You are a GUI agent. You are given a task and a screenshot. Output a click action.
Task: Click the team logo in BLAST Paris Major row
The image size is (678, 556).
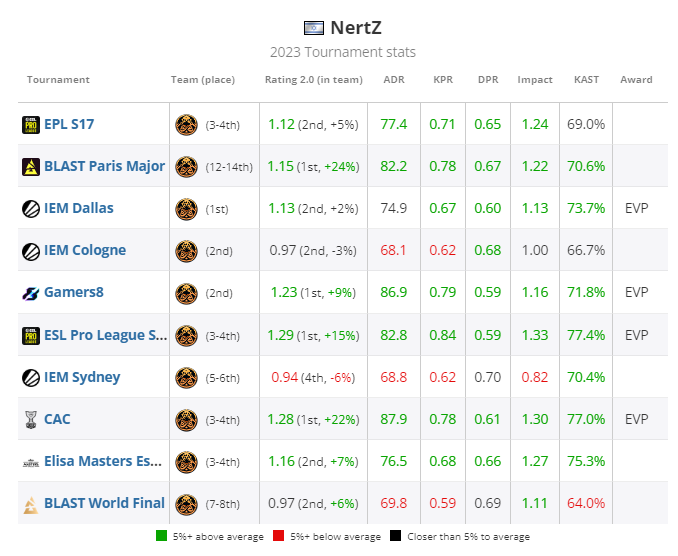coord(186,167)
